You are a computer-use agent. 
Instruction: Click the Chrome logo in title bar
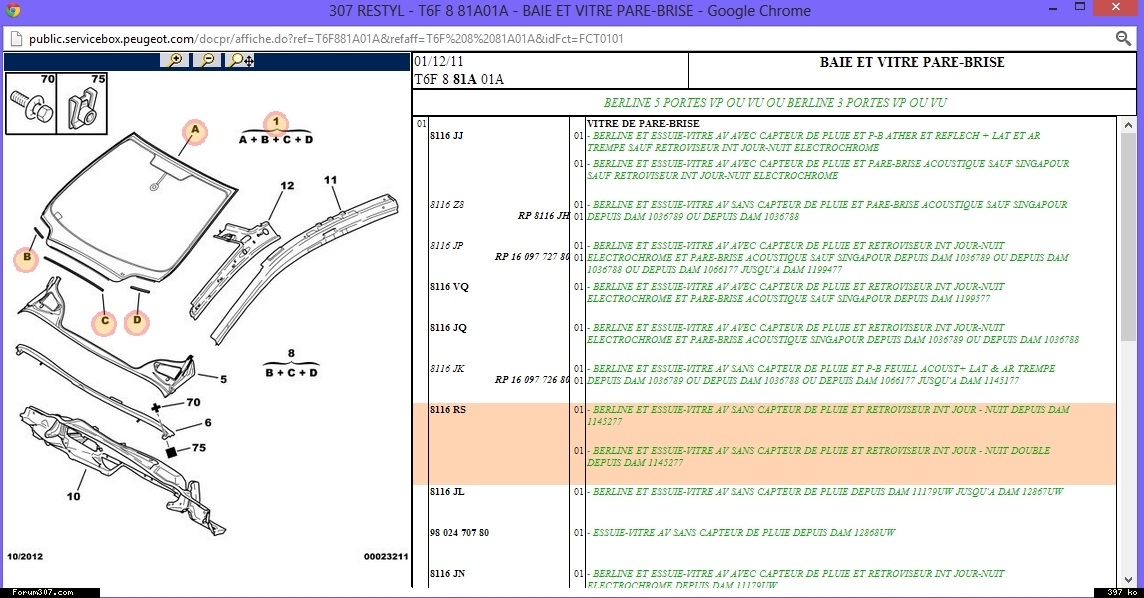[11, 11]
